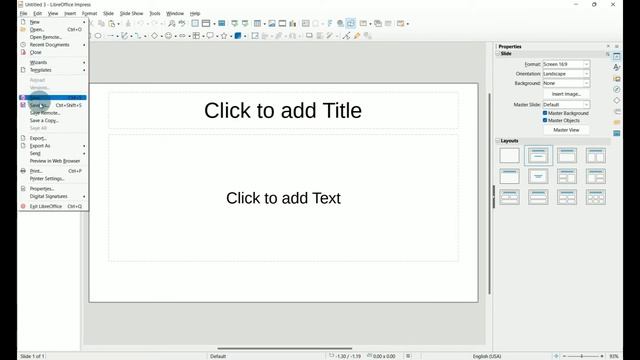The width and height of the screenshot is (640, 360).
Task: Open the Shapes deck sidebar icon
Action: pyautogui.click(x=617, y=100)
